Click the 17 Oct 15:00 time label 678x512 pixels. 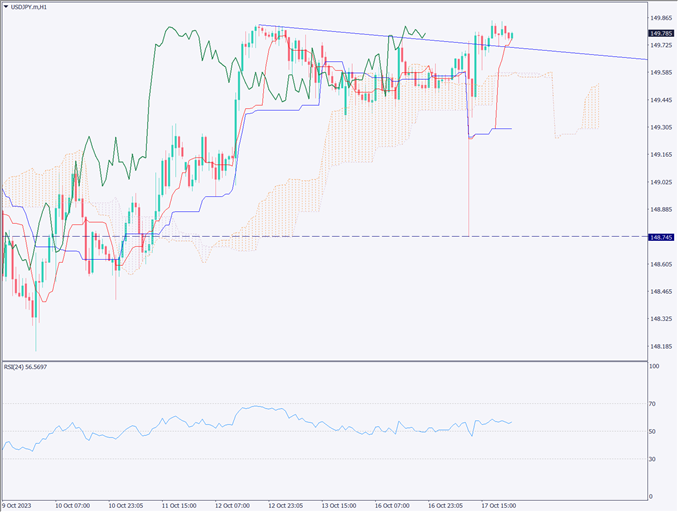(496, 505)
